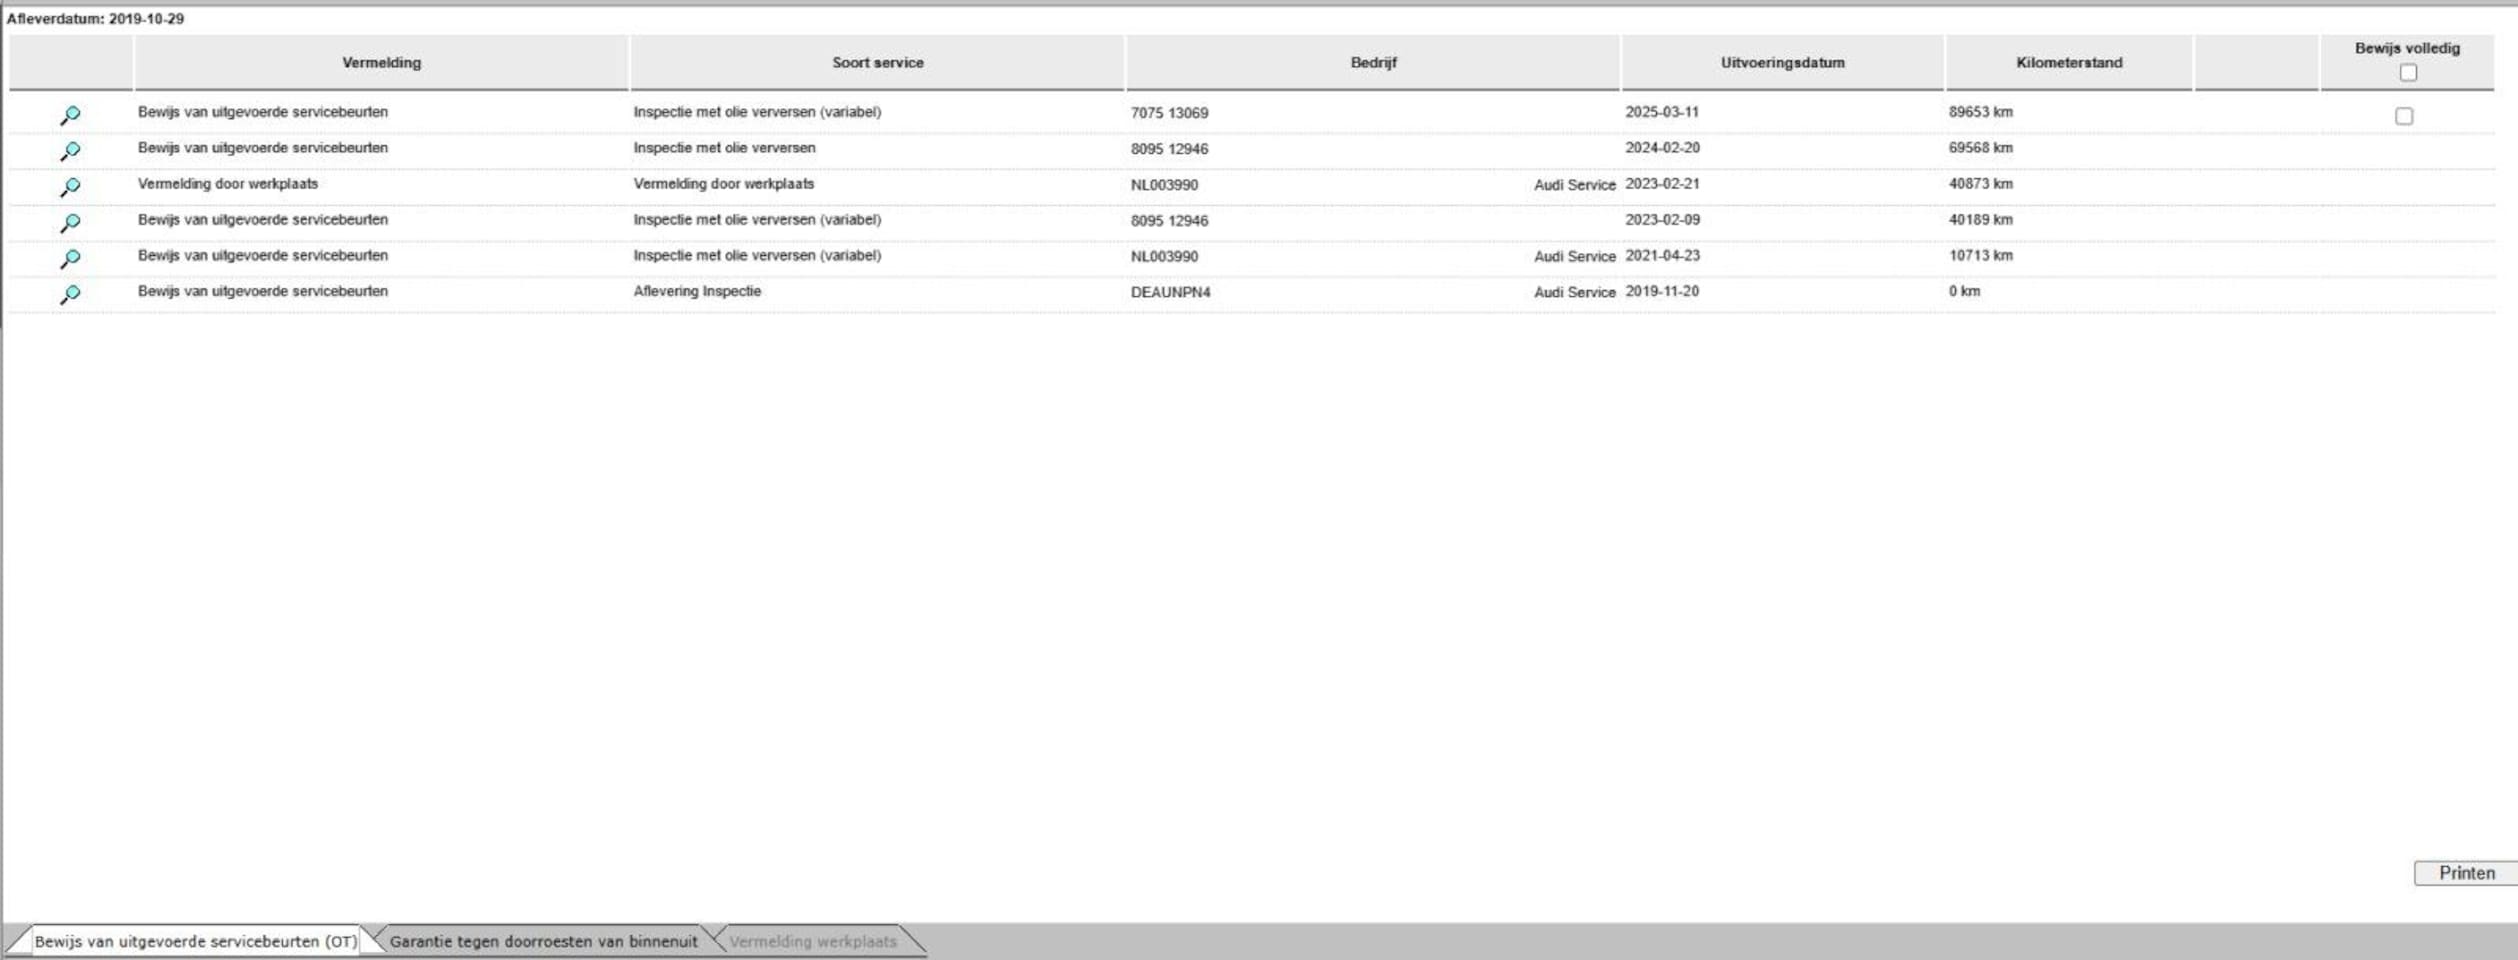2518x960 pixels.
Task: Sort the table by Bedrijf column
Action: point(1372,63)
